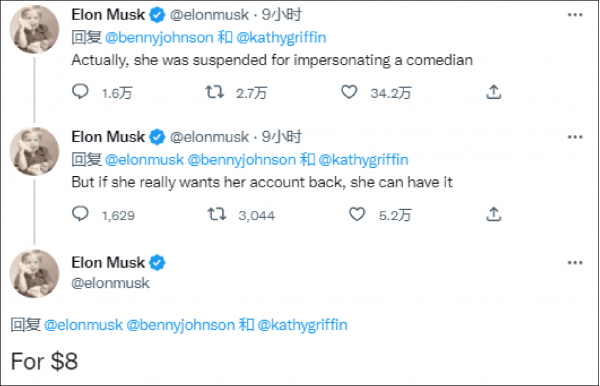Share the 'wants her account back' tweet
This screenshot has height=386, width=600.
(494, 214)
